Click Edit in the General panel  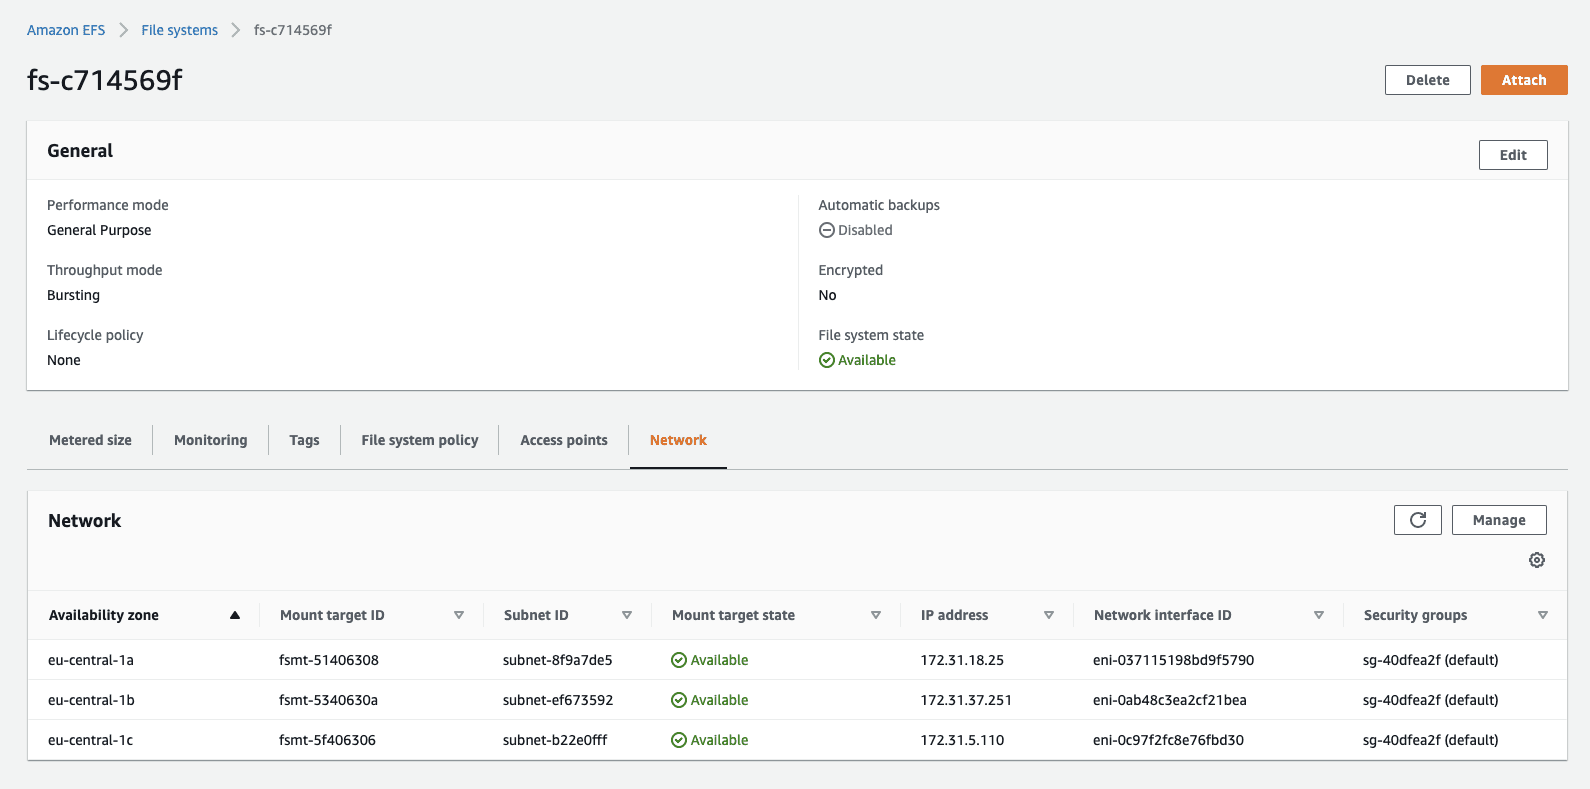pos(1513,155)
